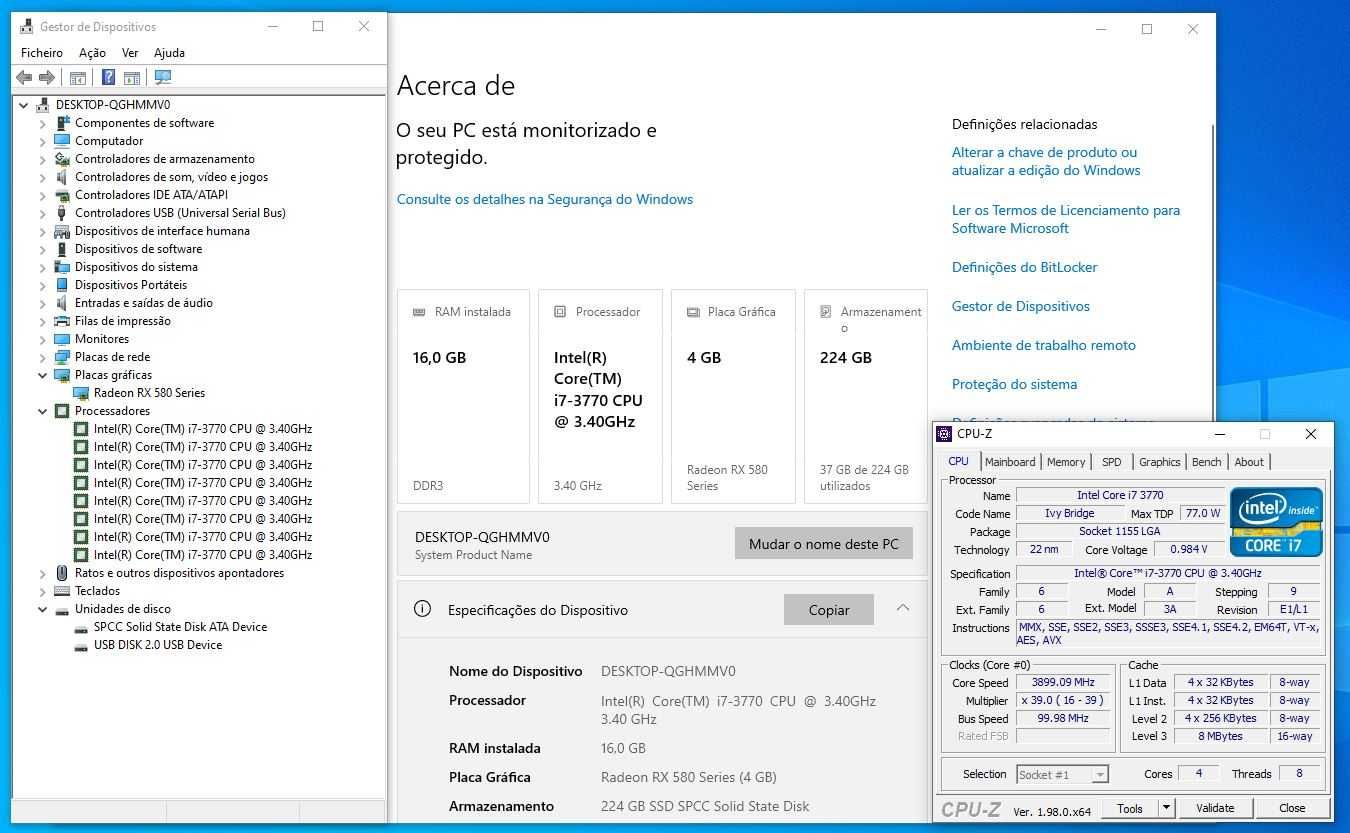1350x833 pixels.
Task: Select SPCC Solid State Disk ATA Device
Action: [180, 627]
